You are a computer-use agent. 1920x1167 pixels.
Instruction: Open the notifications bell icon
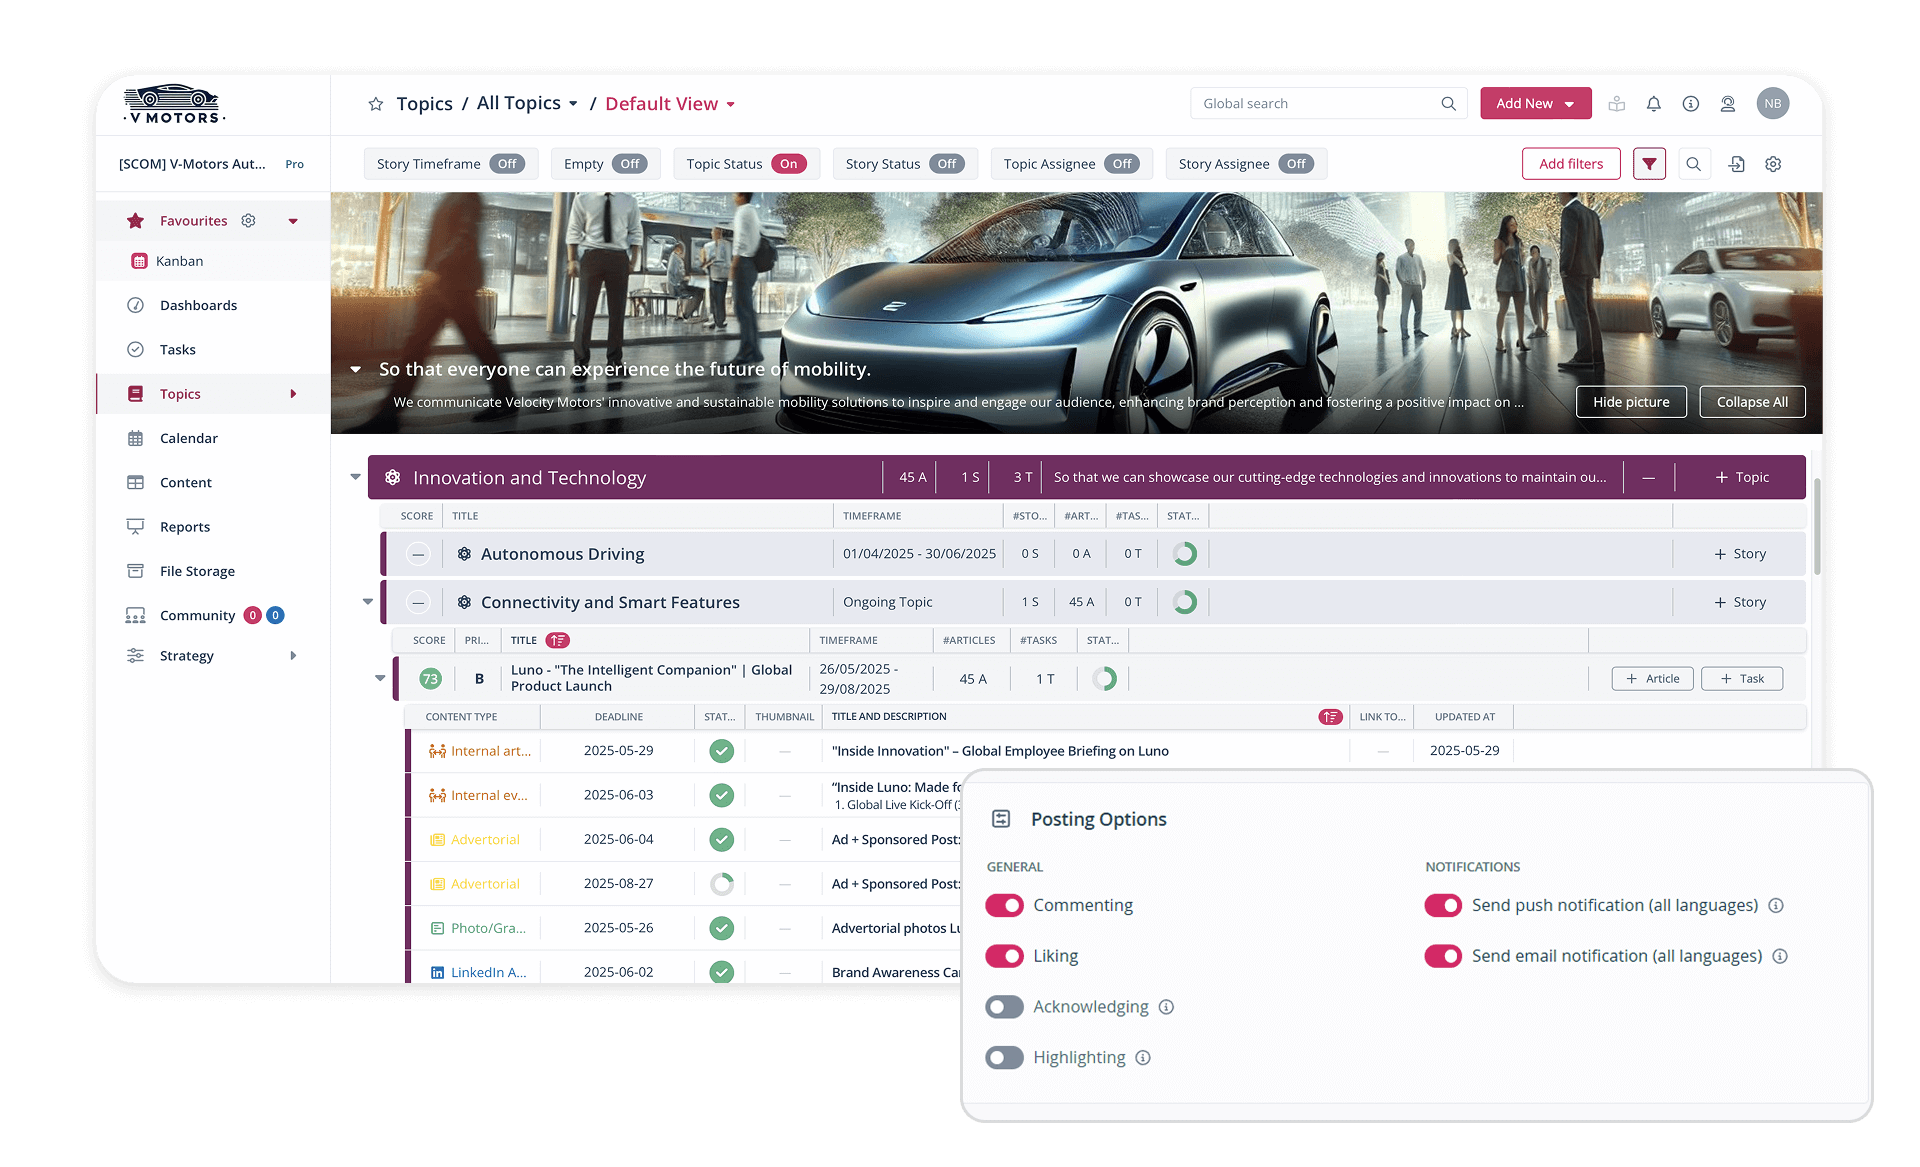[x=1653, y=103]
